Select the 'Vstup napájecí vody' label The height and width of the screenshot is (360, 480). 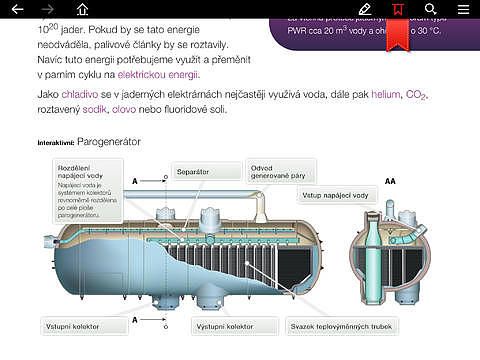337,195
